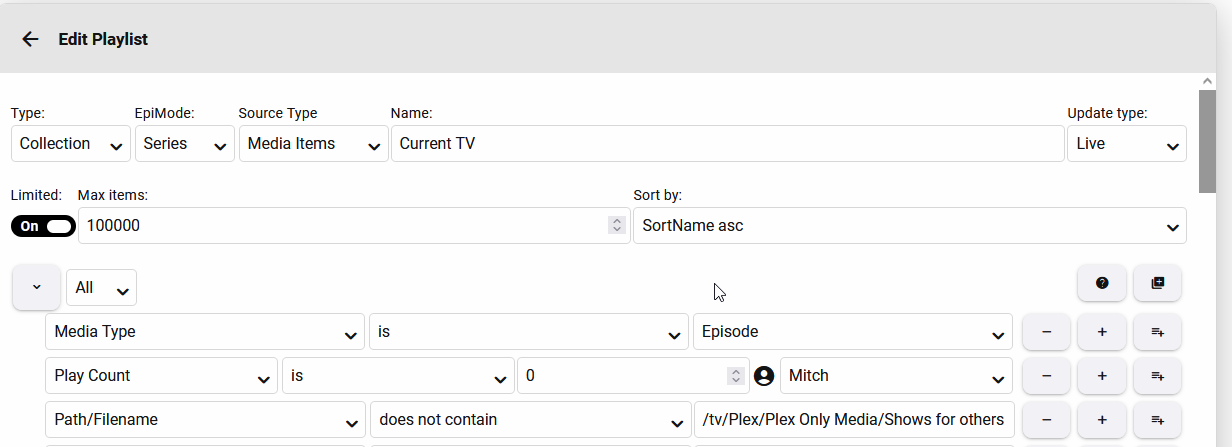The image size is (1232, 447).
Task: Click the add rule group icon
Action: [x=1157, y=284]
